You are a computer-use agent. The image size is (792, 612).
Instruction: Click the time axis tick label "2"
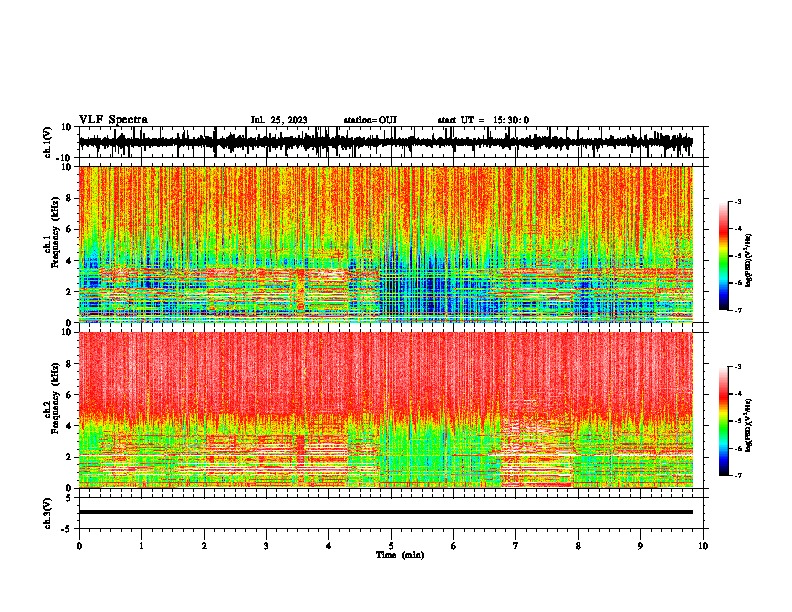click(x=204, y=546)
